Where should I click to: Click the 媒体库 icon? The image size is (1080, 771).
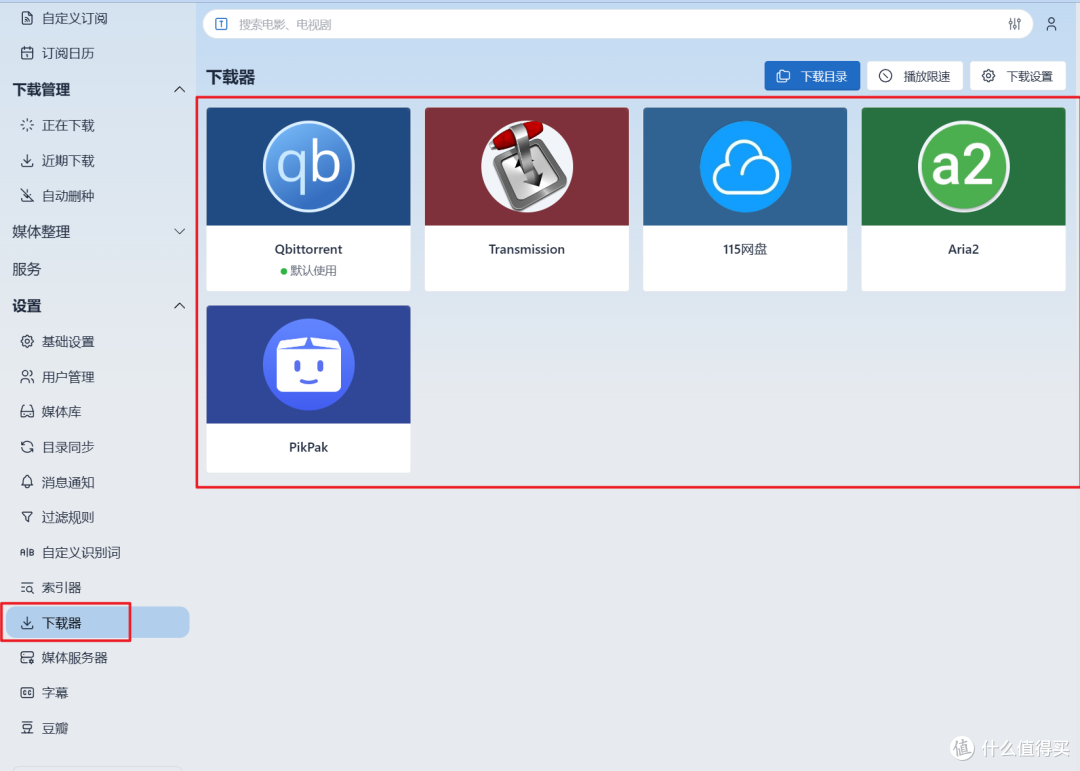coord(27,411)
